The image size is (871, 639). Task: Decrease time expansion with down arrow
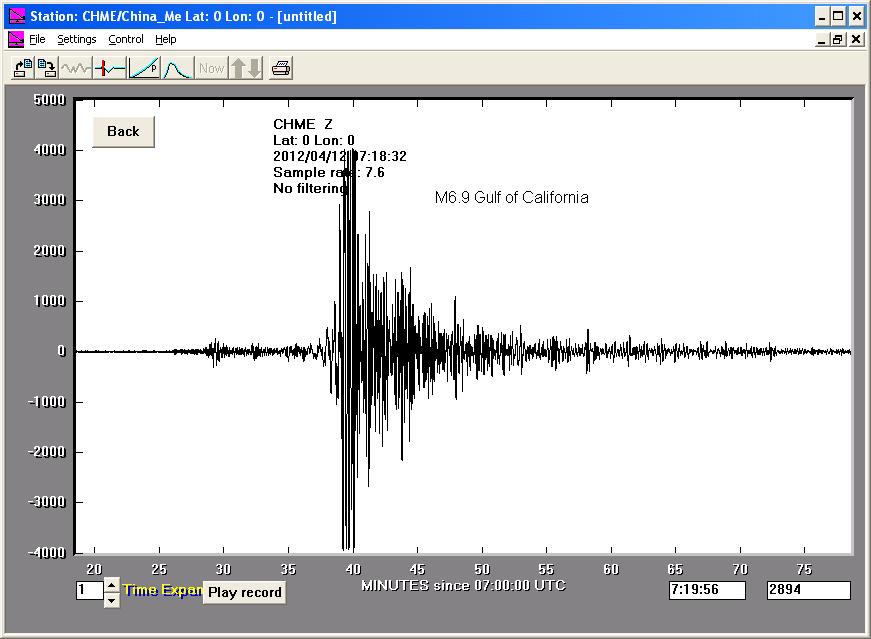pos(111,599)
